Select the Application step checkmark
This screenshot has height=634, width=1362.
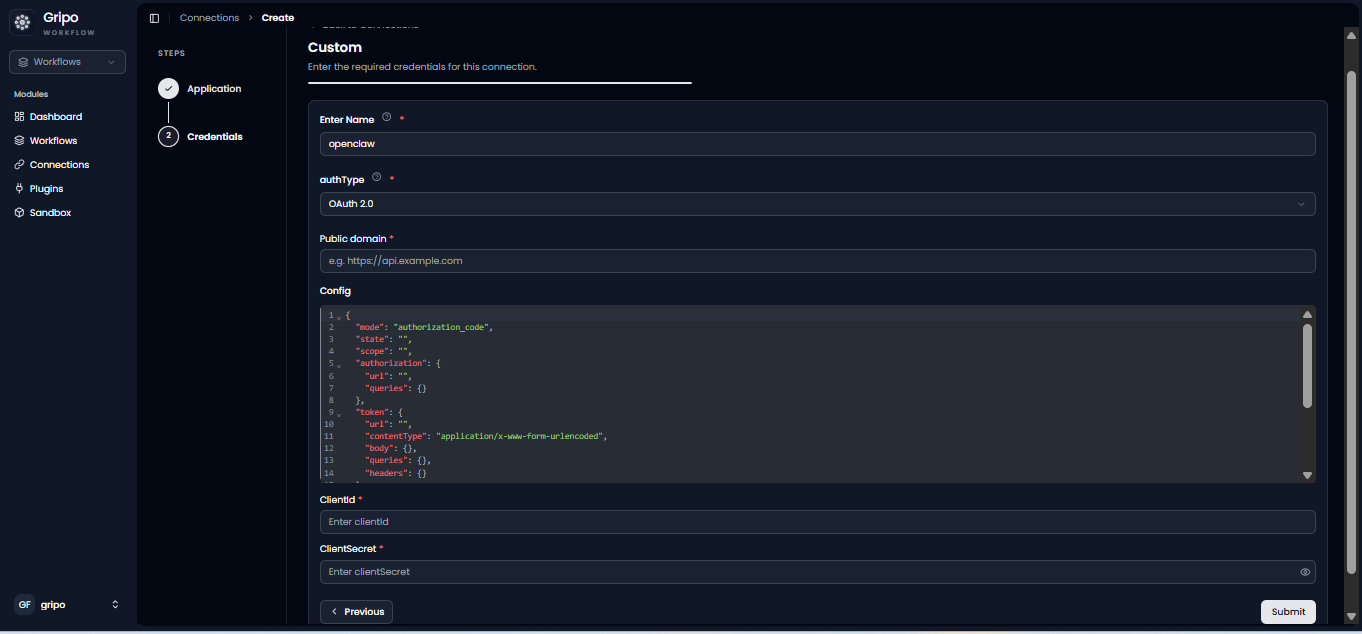point(168,89)
